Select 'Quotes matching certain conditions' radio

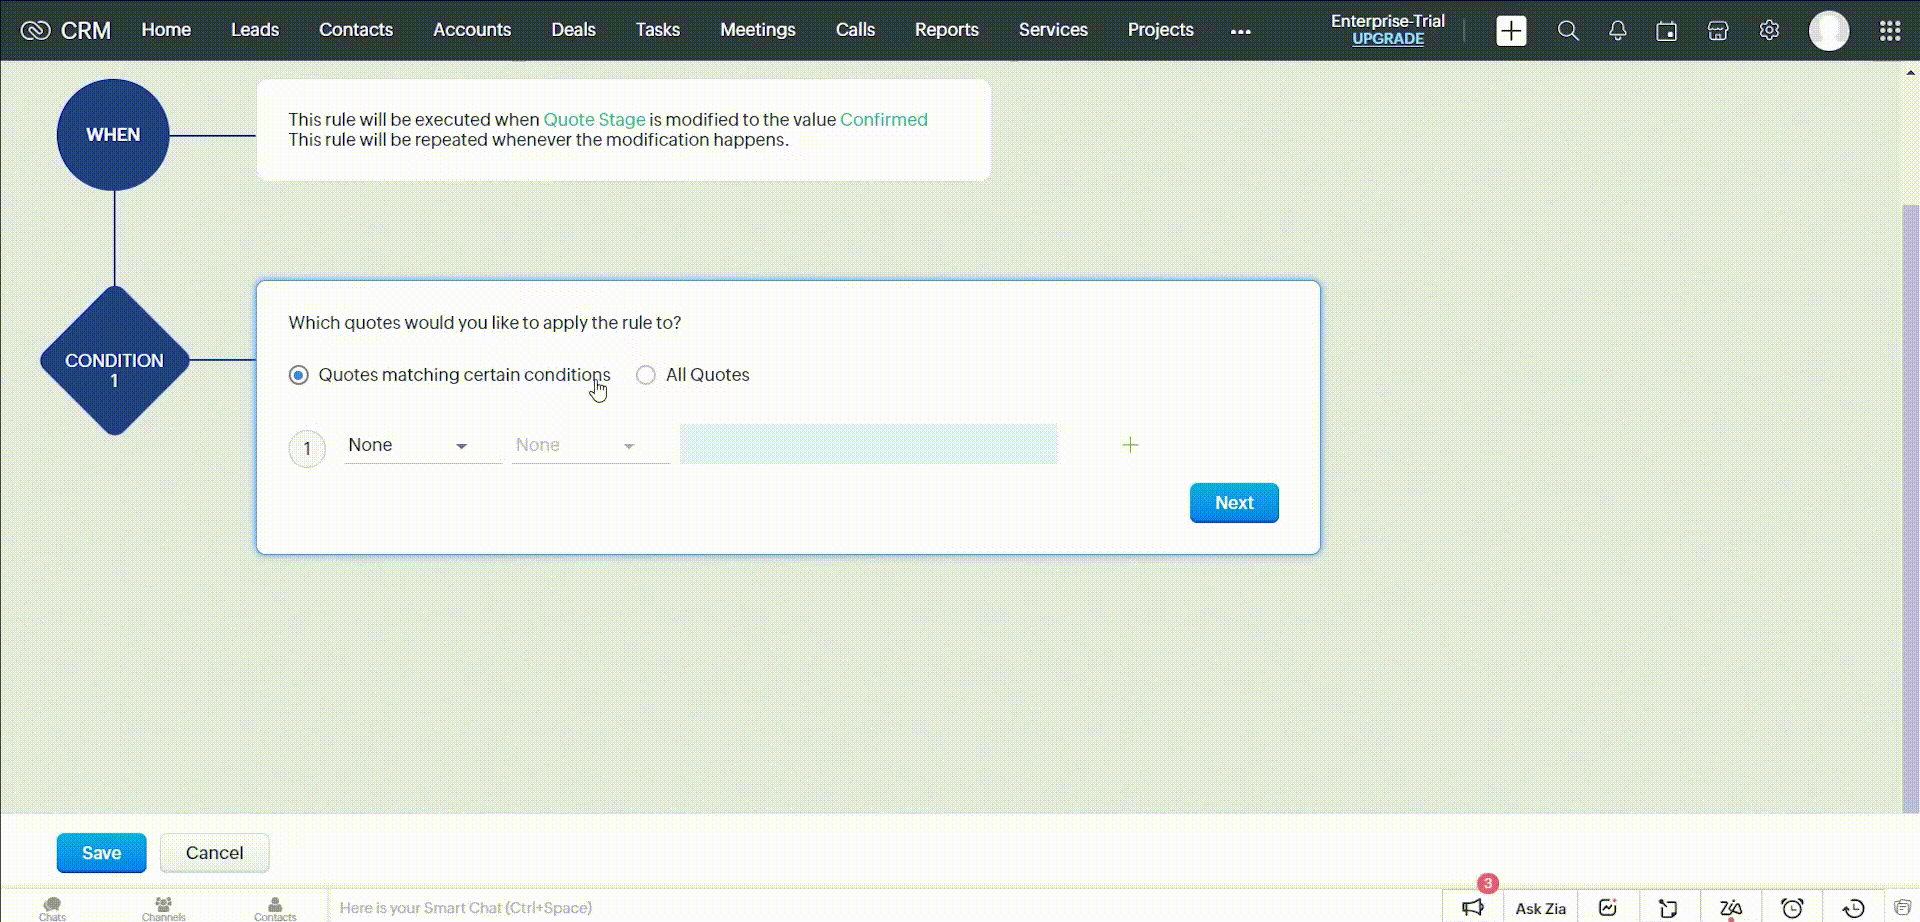point(299,375)
